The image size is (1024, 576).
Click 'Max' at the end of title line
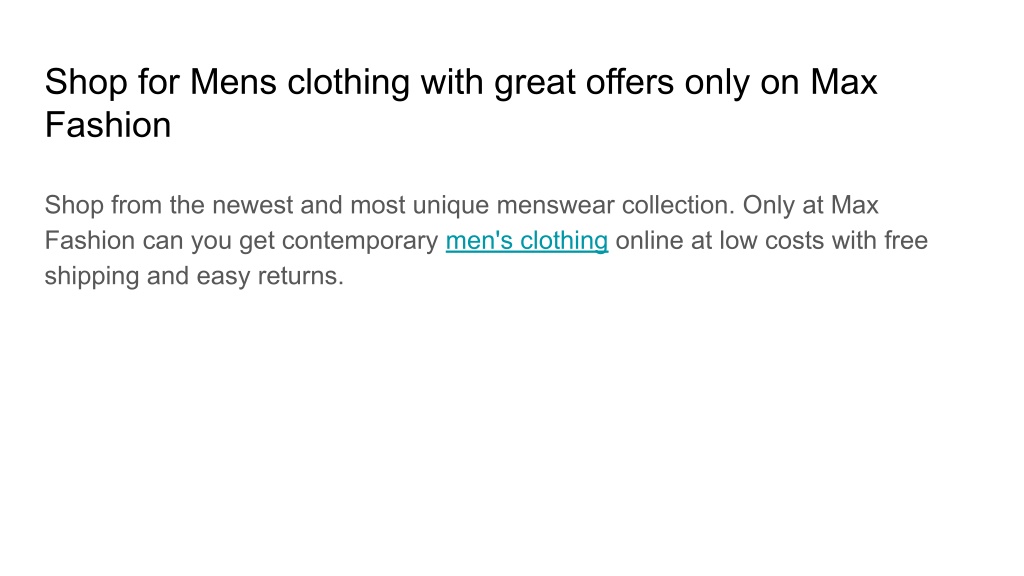844,83
